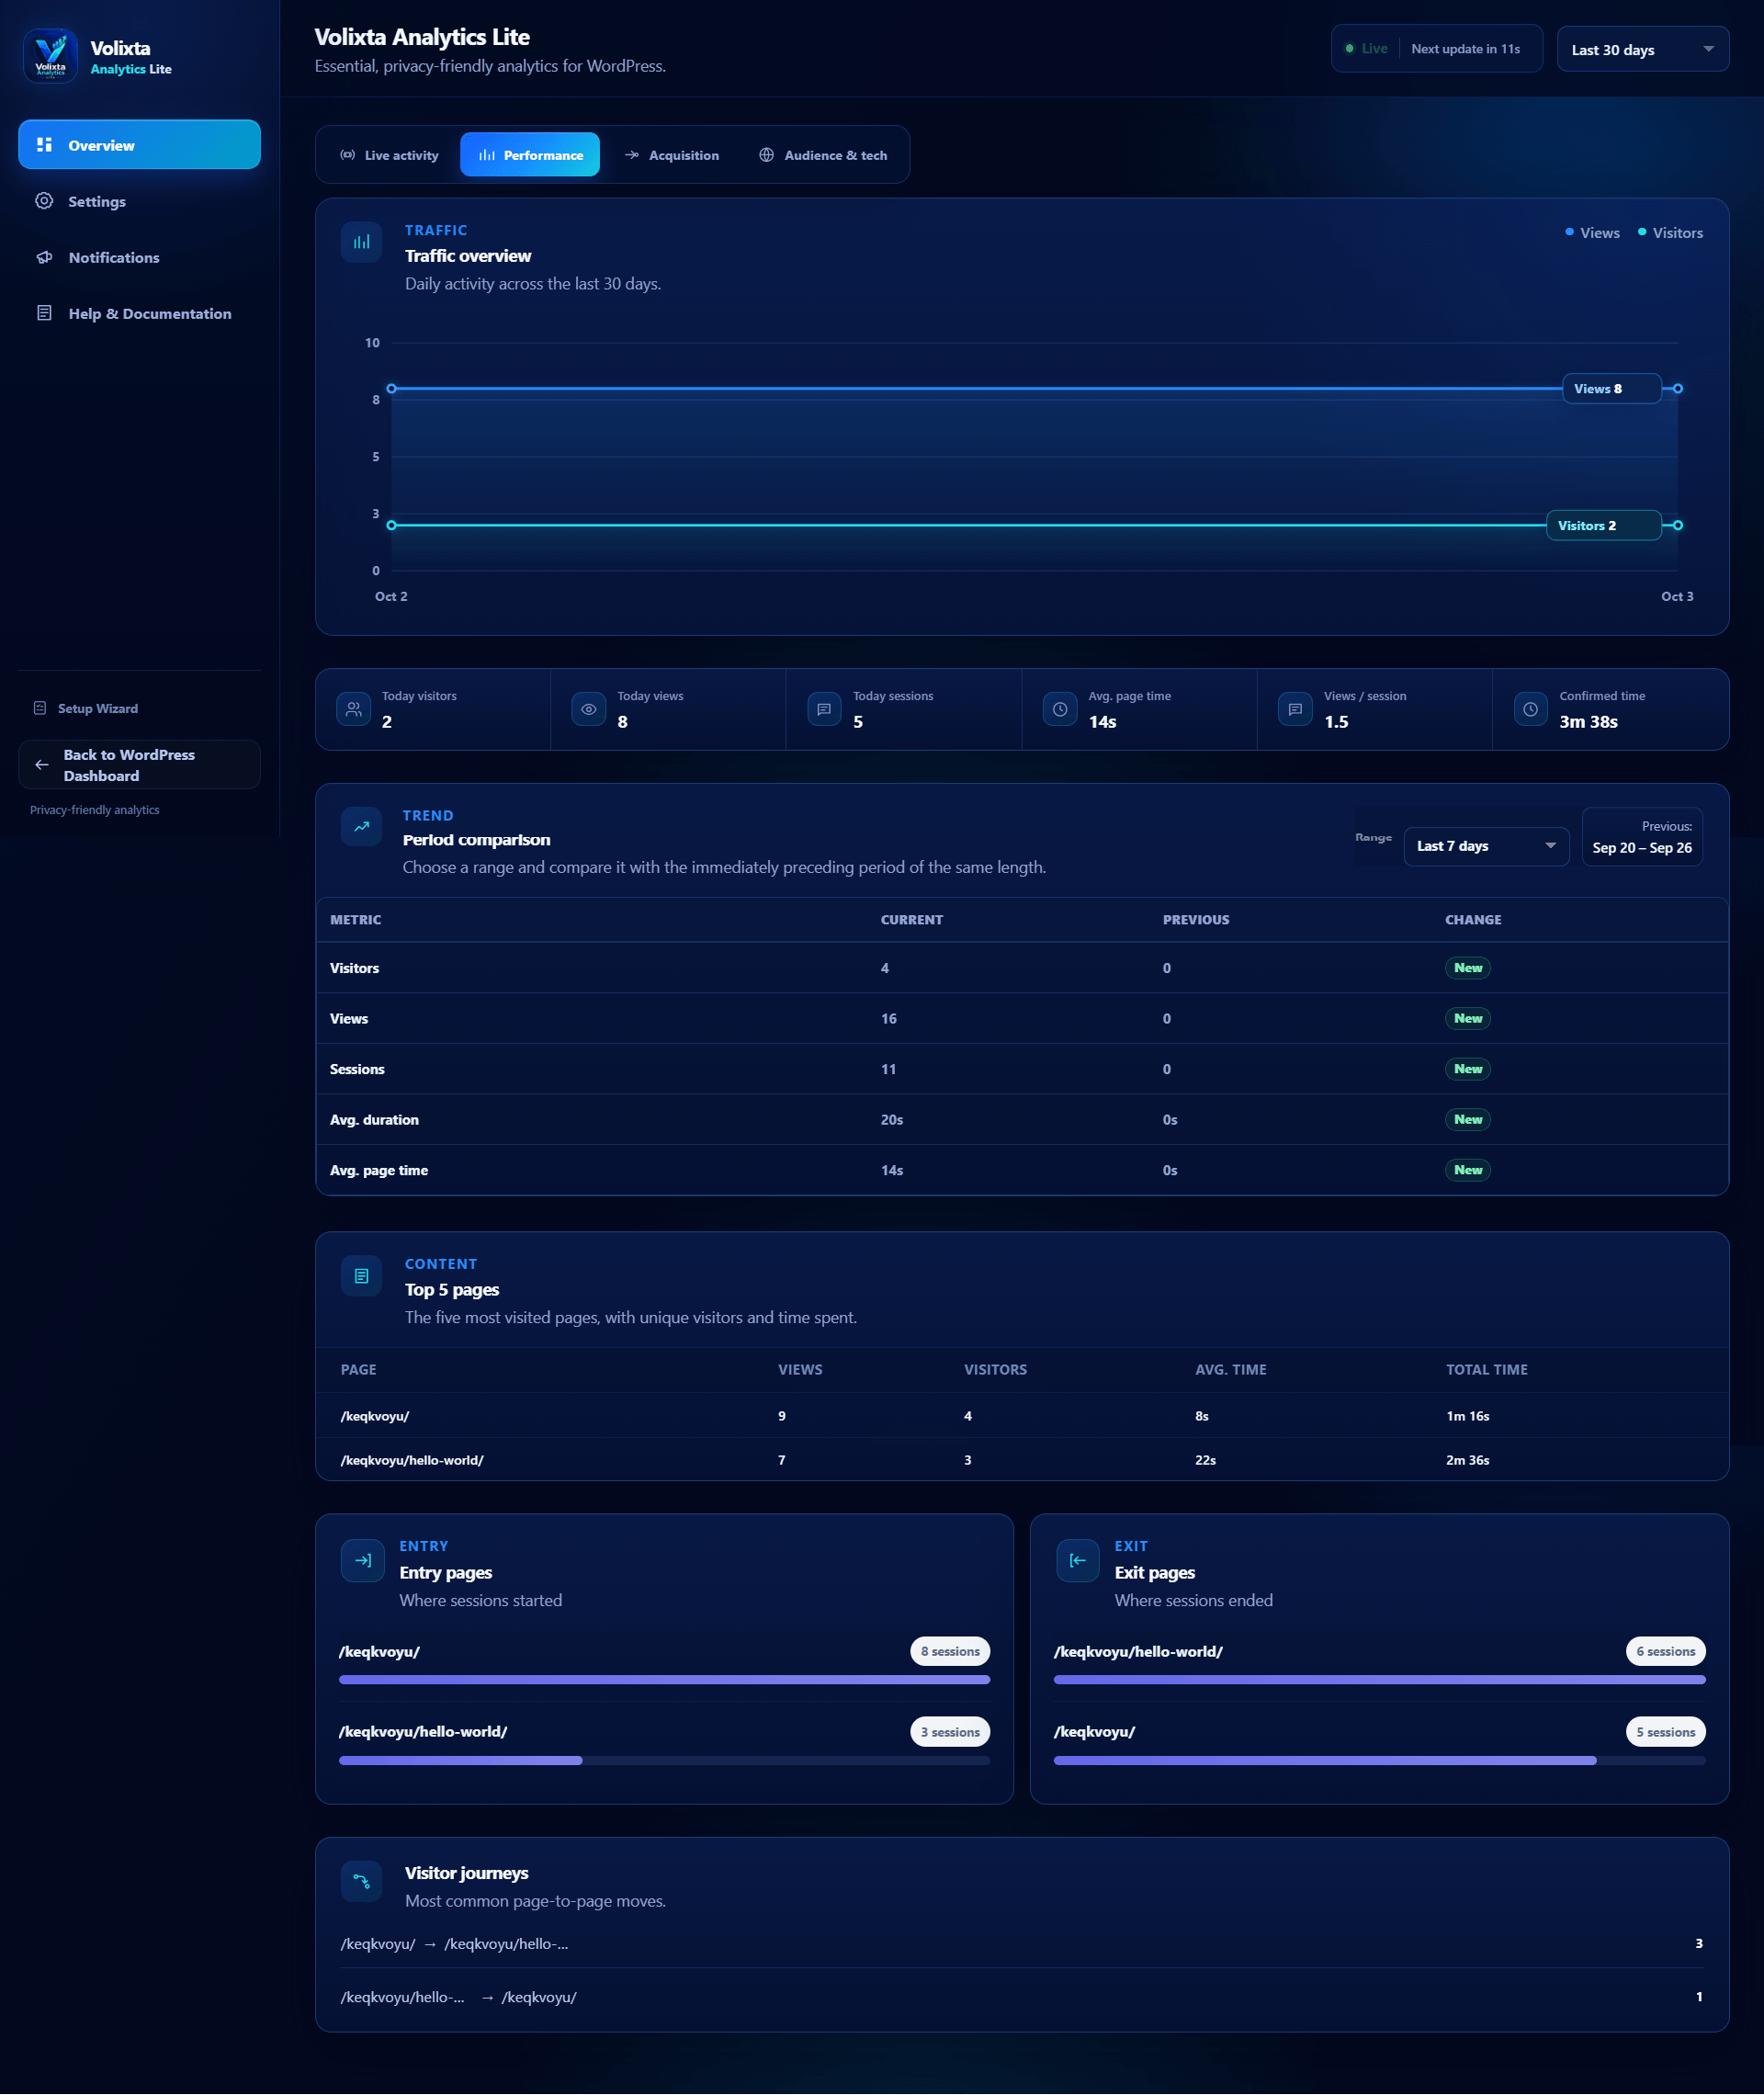Click the Live status indicator
Viewport: 1764px width, 2095px height.
1366,48
